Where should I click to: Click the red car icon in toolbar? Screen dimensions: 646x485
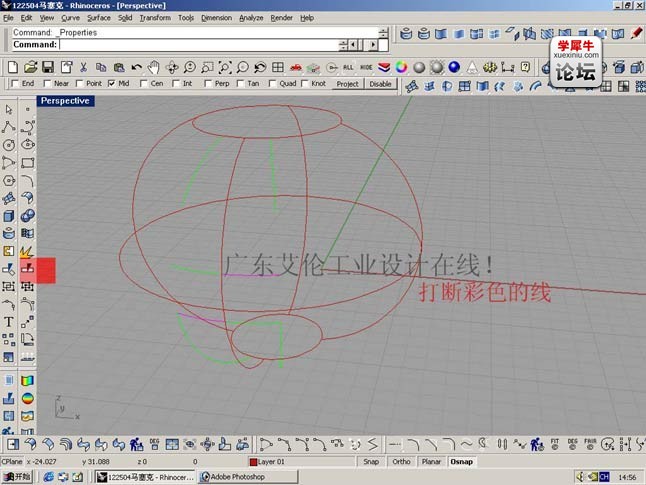click(x=296, y=67)
